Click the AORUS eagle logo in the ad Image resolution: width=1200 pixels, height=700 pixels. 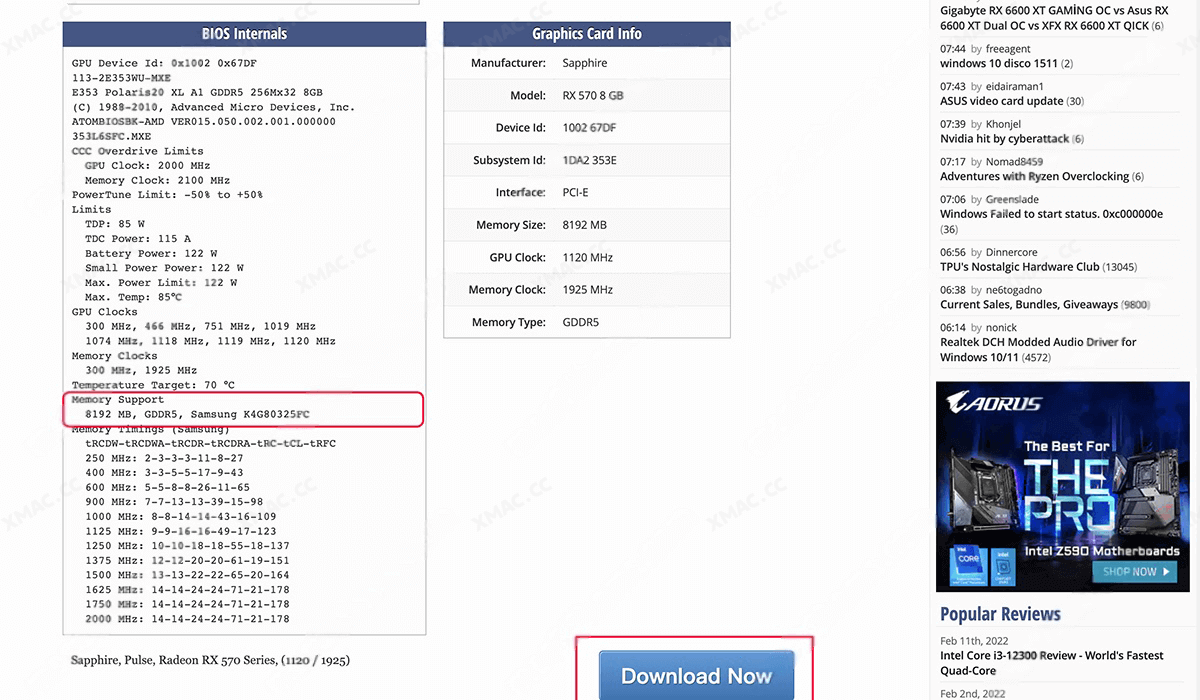pos(994,403)
